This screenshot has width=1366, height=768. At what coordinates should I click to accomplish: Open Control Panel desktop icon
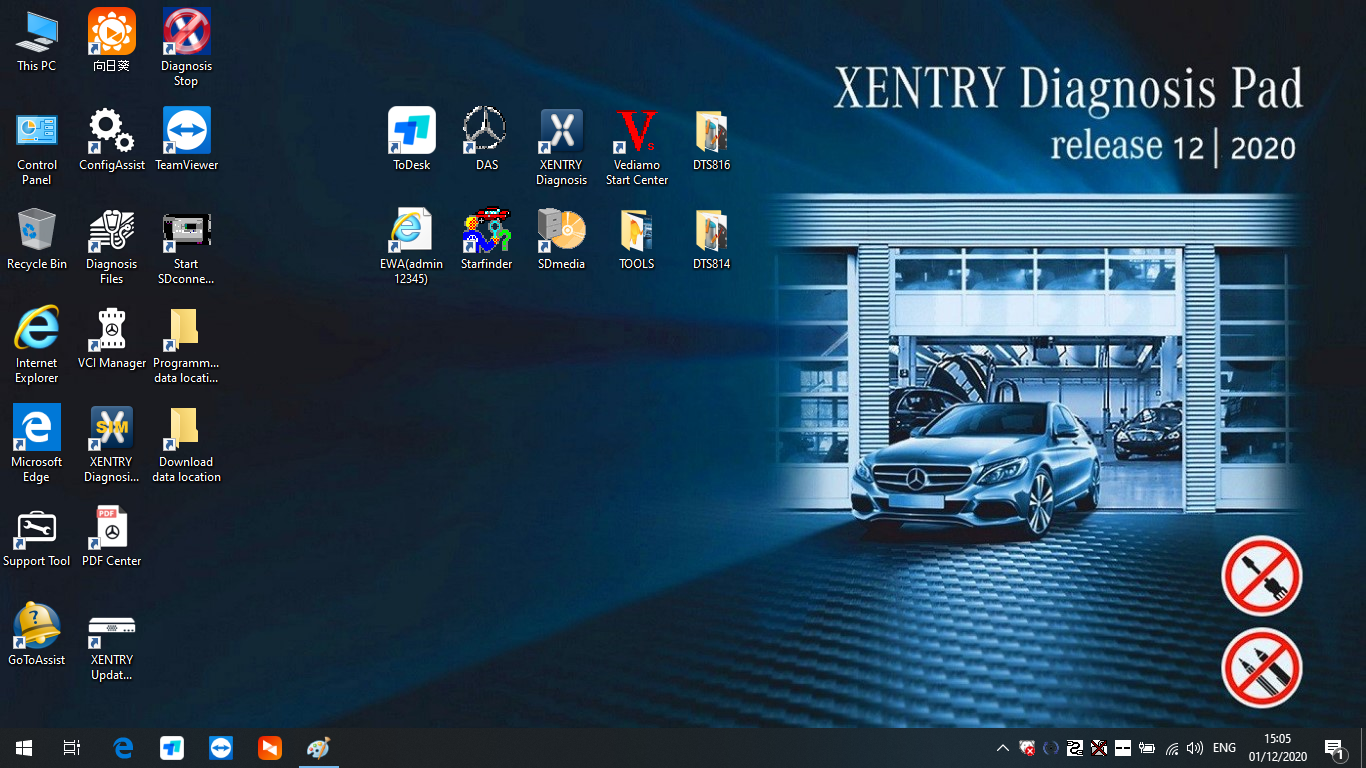pos(37,147)
